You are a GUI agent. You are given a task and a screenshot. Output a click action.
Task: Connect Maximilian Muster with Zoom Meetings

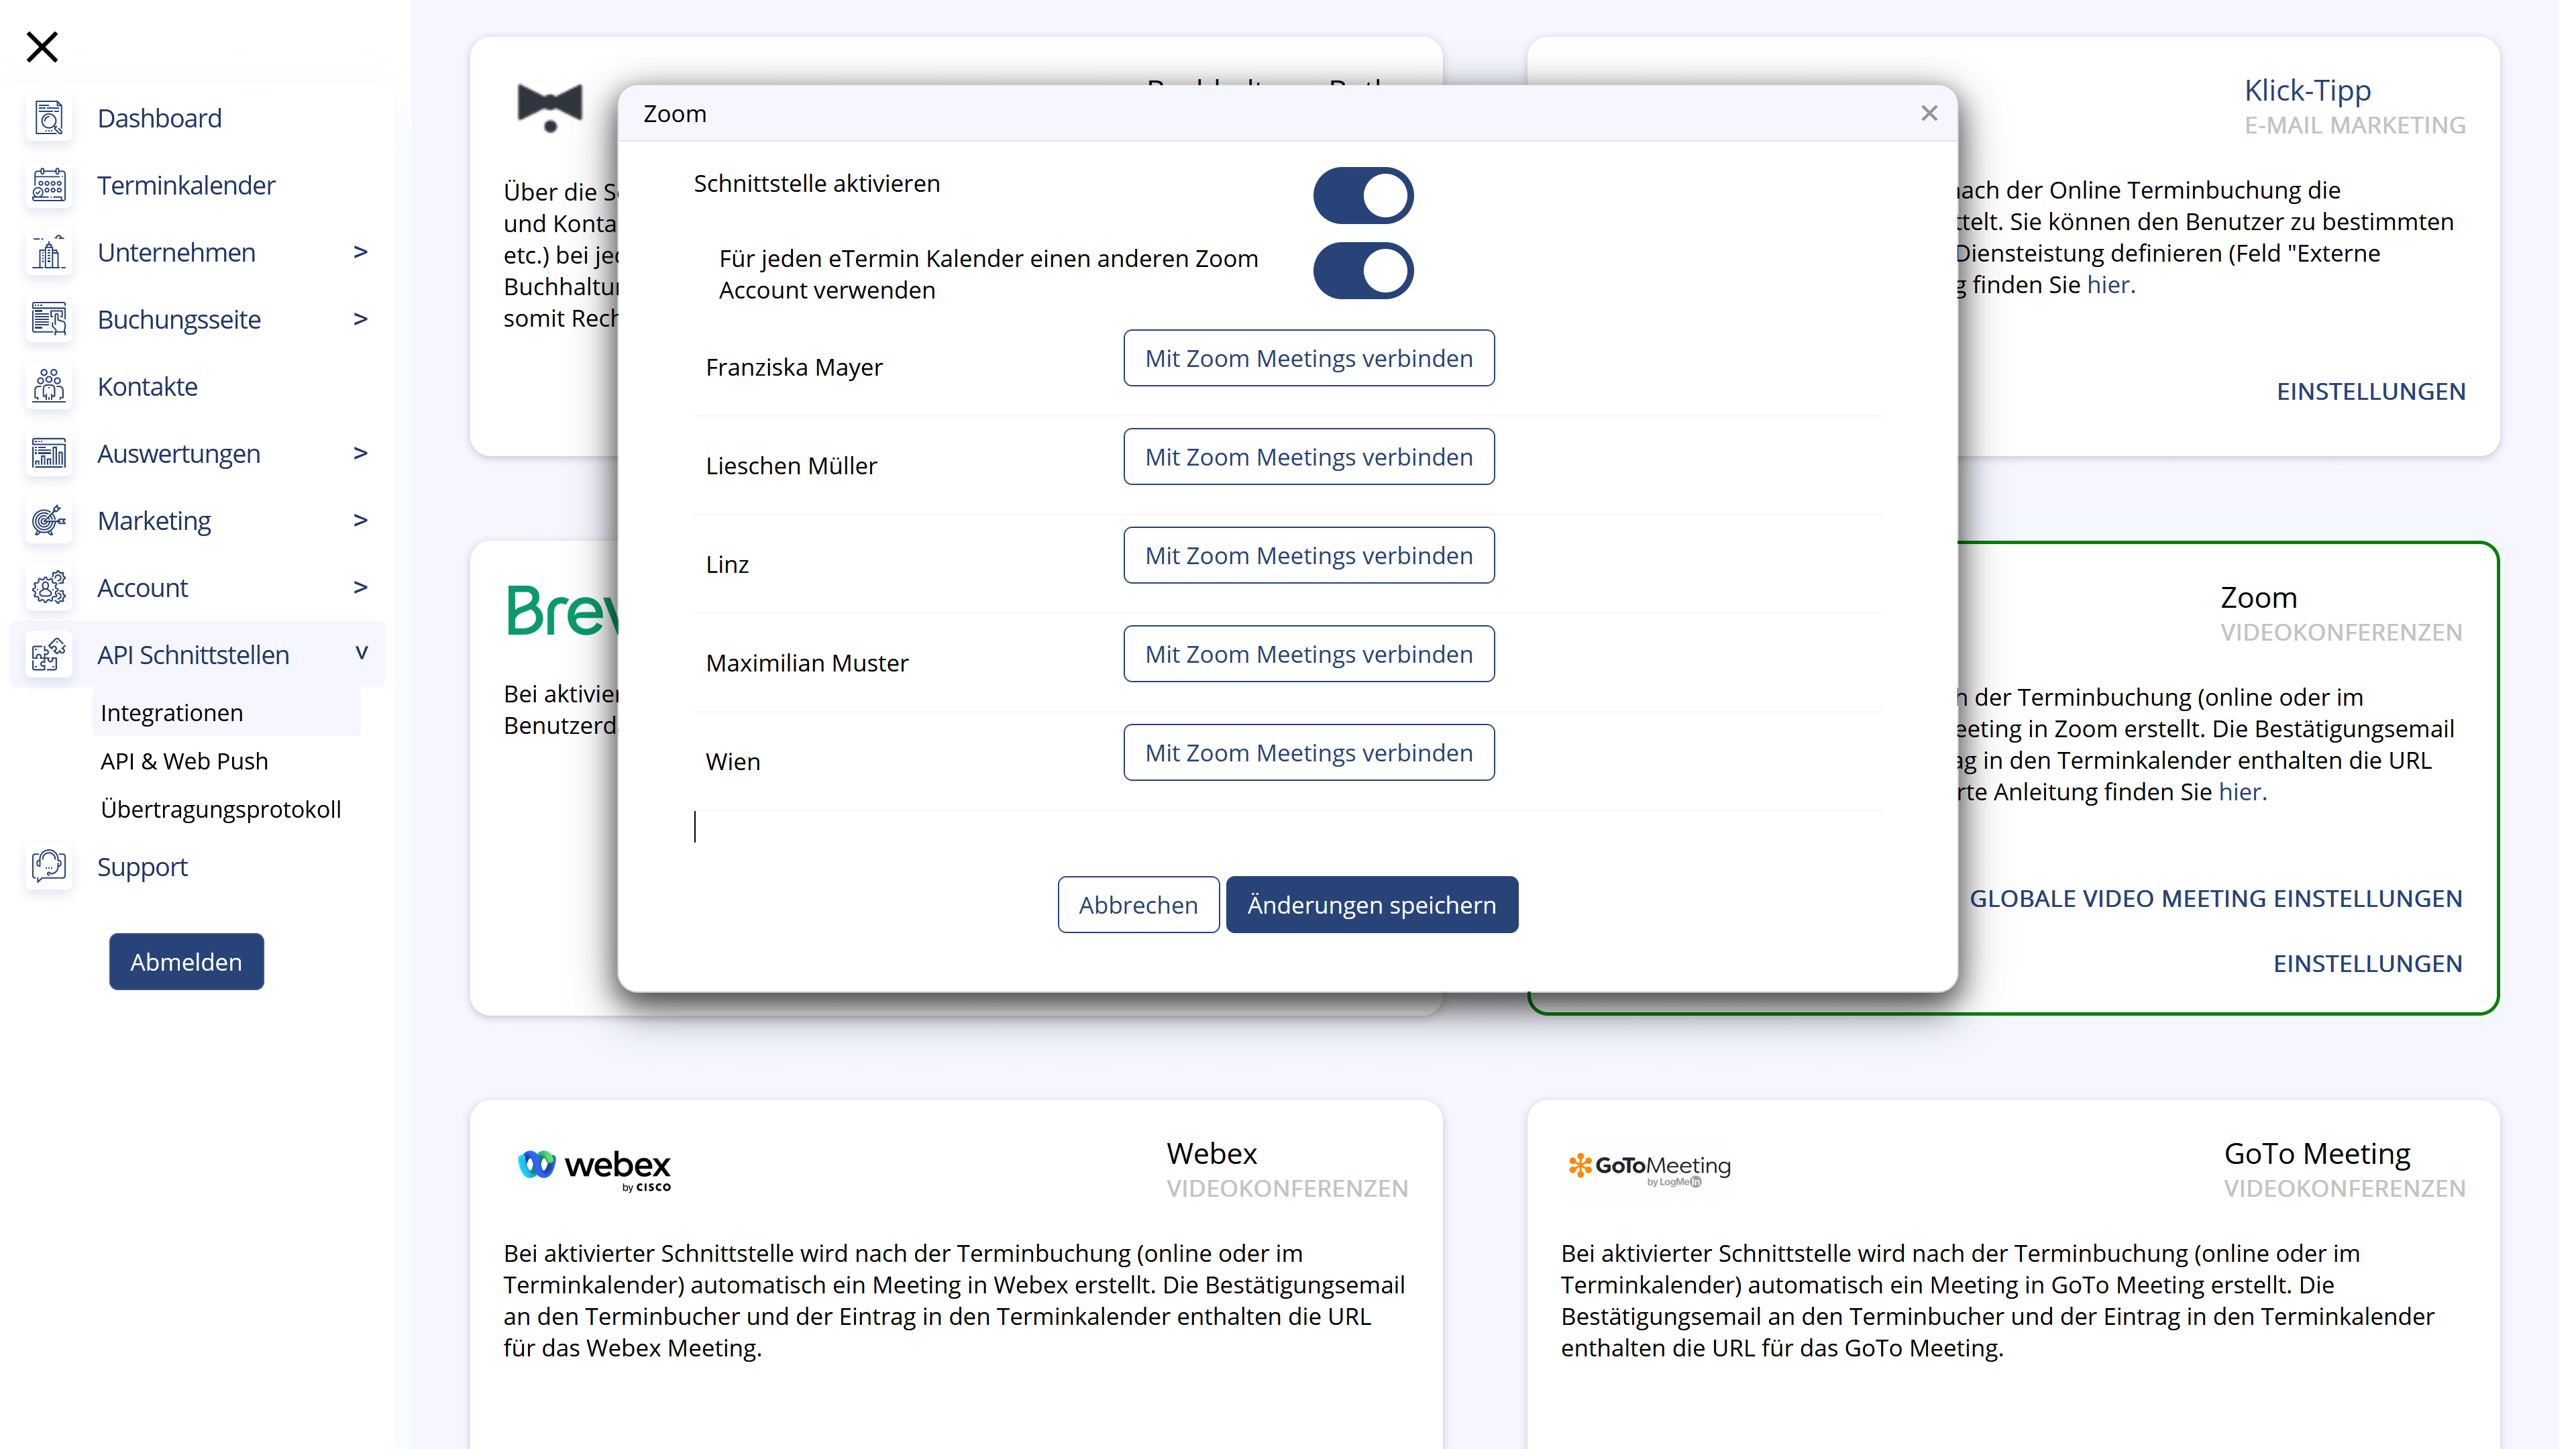click(x=1308, y=654)
